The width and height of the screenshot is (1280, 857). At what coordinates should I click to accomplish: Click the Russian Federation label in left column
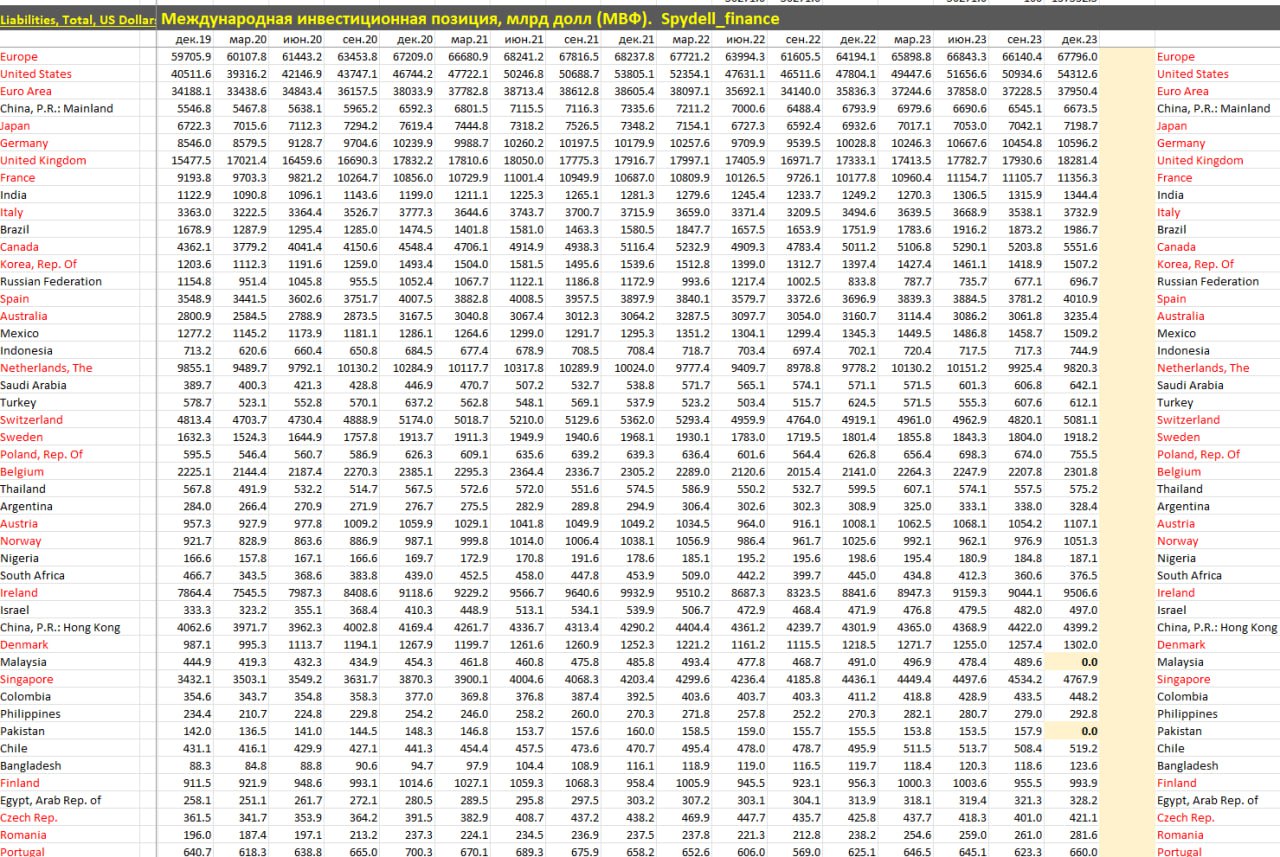click(x=51, y=282)
